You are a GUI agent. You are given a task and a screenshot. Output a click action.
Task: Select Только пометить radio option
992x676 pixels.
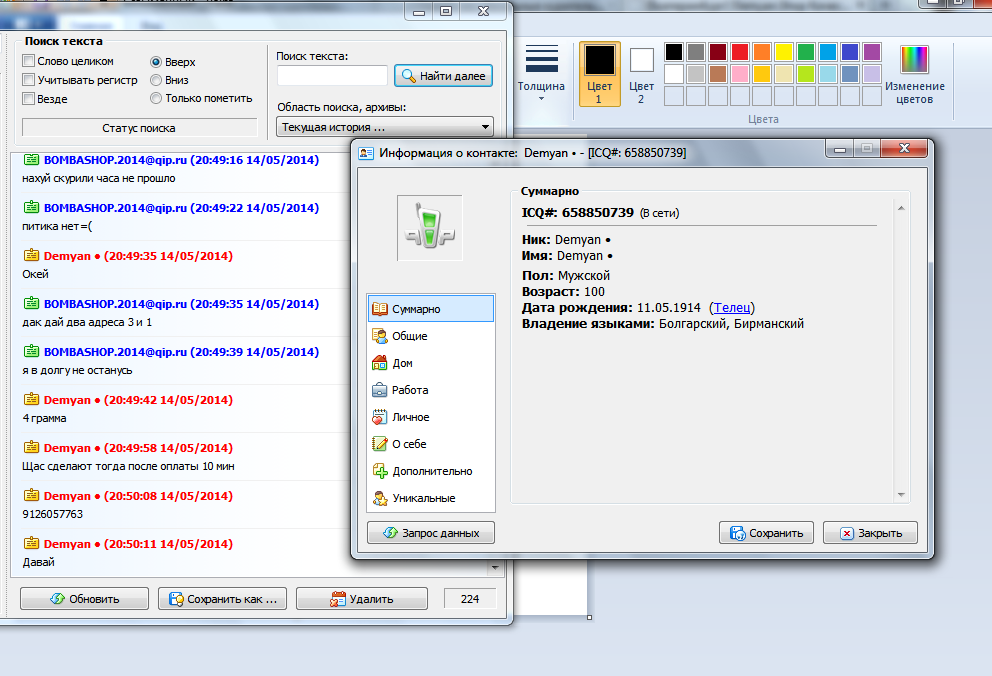[156, 98]
